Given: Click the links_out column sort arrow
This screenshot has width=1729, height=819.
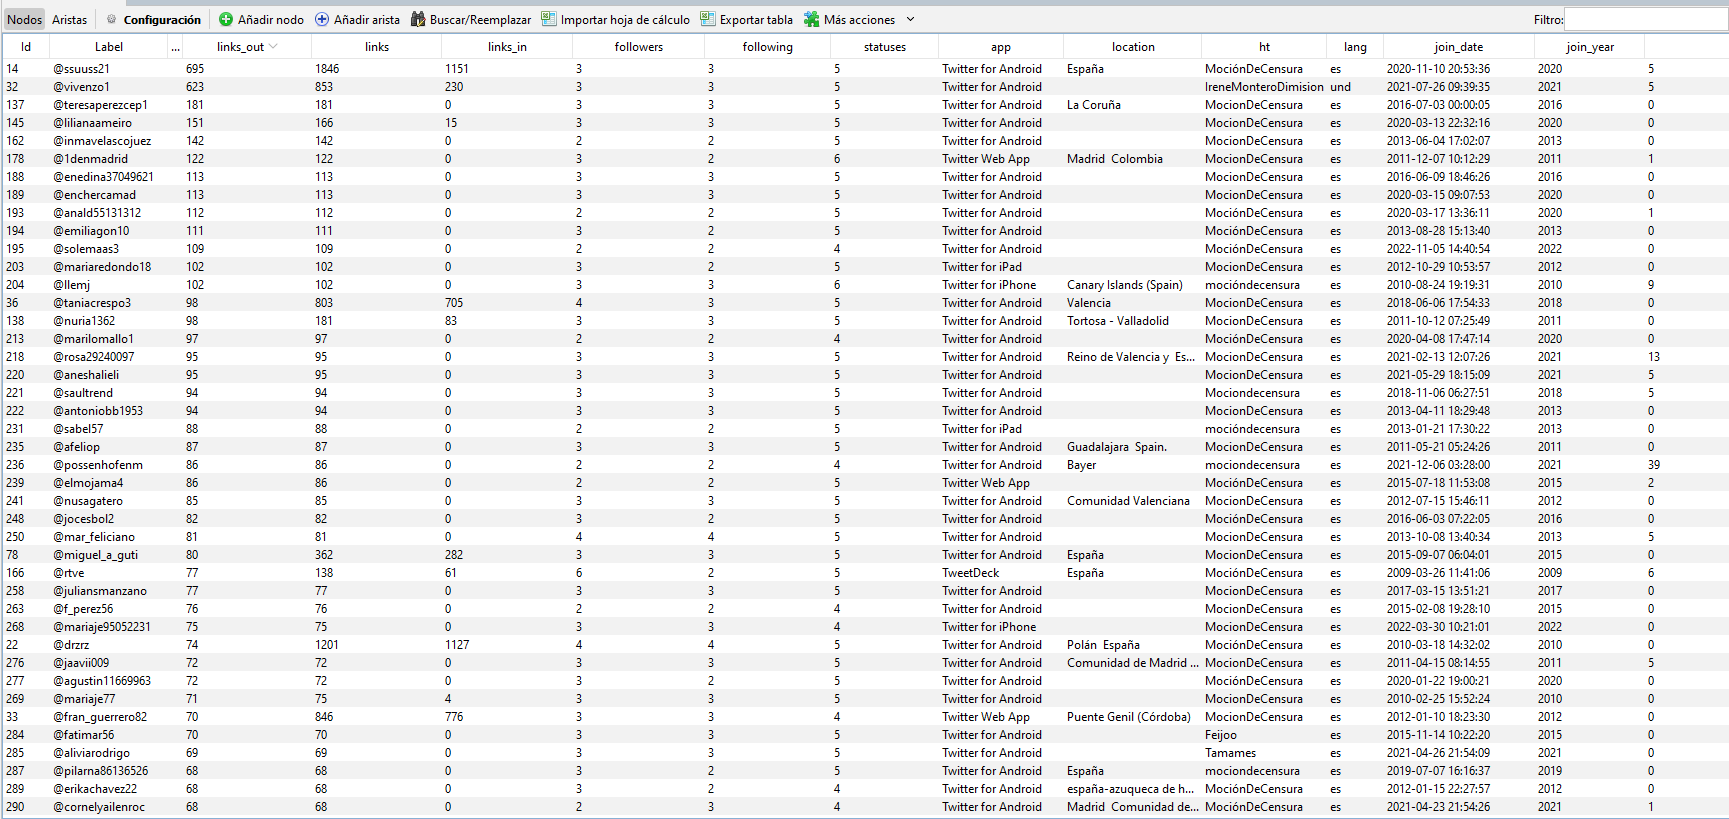Looking at the screenshot, I should coord(273,47).
